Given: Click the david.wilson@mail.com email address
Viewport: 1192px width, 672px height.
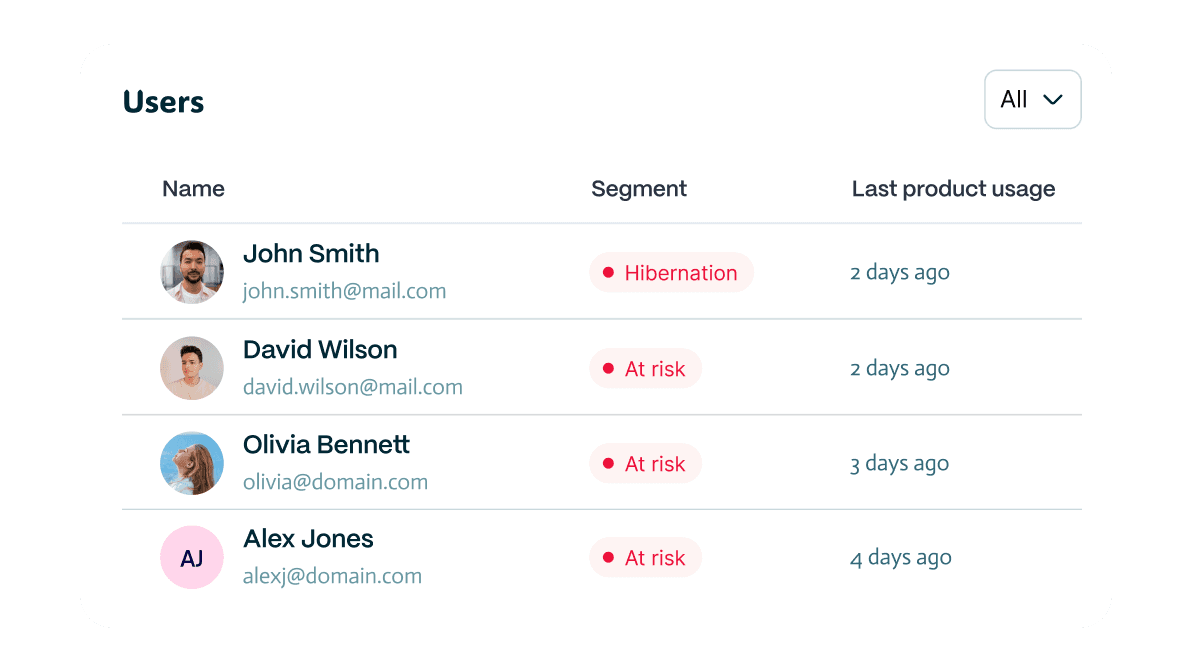Looking at the screenshot, I should [x=352, y=387].
